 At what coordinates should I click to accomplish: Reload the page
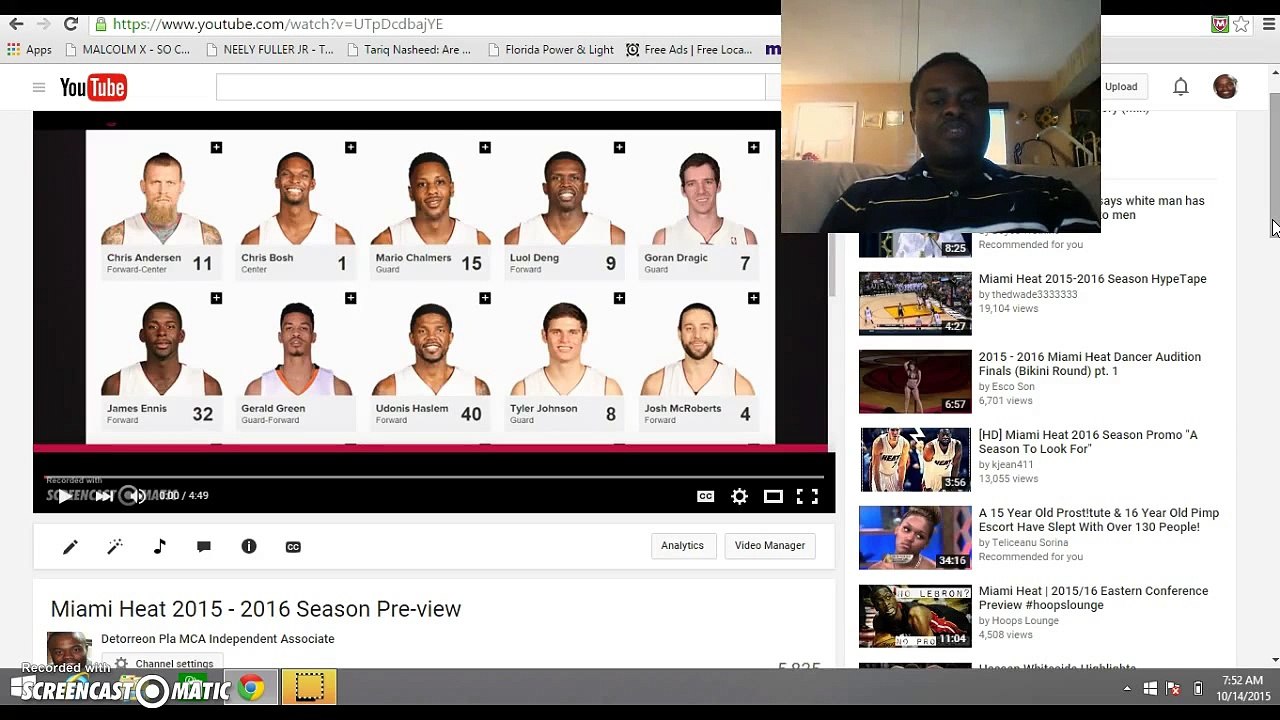(x=70, y=24)
